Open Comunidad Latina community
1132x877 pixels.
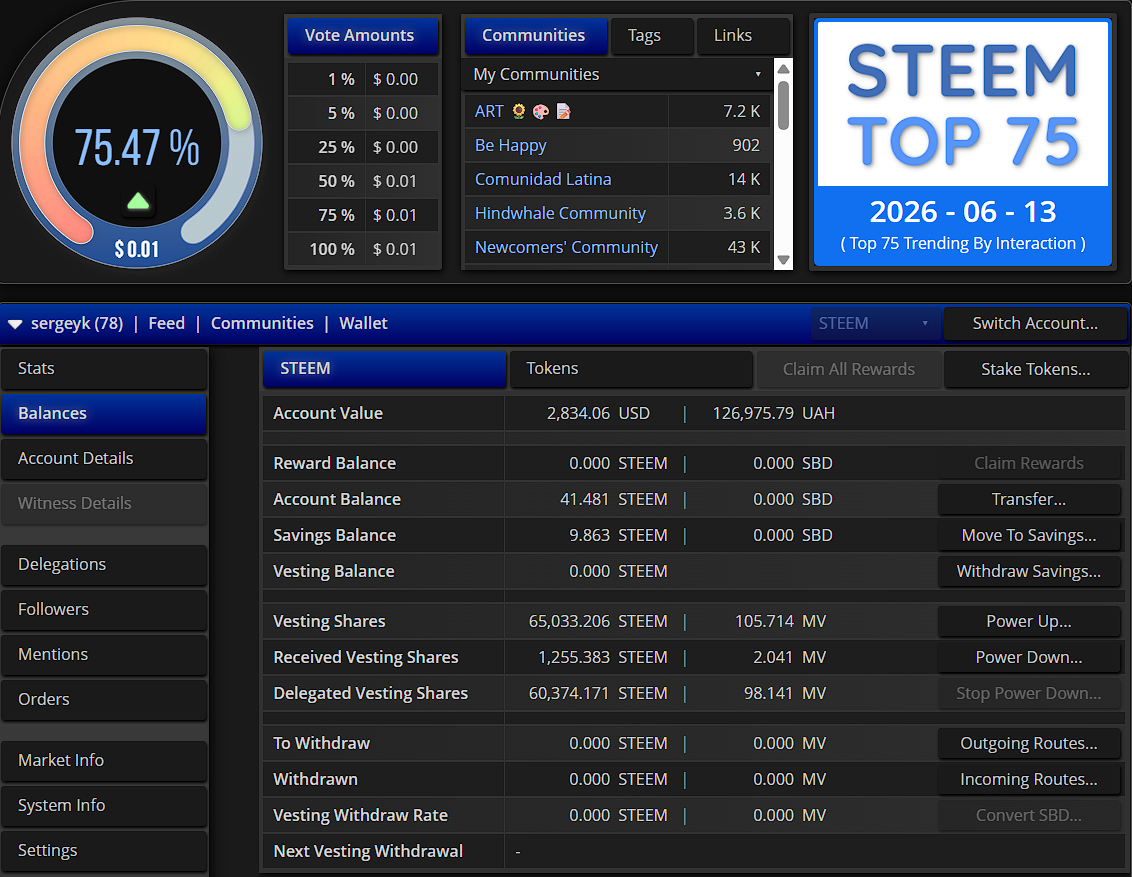coord(543,179)
